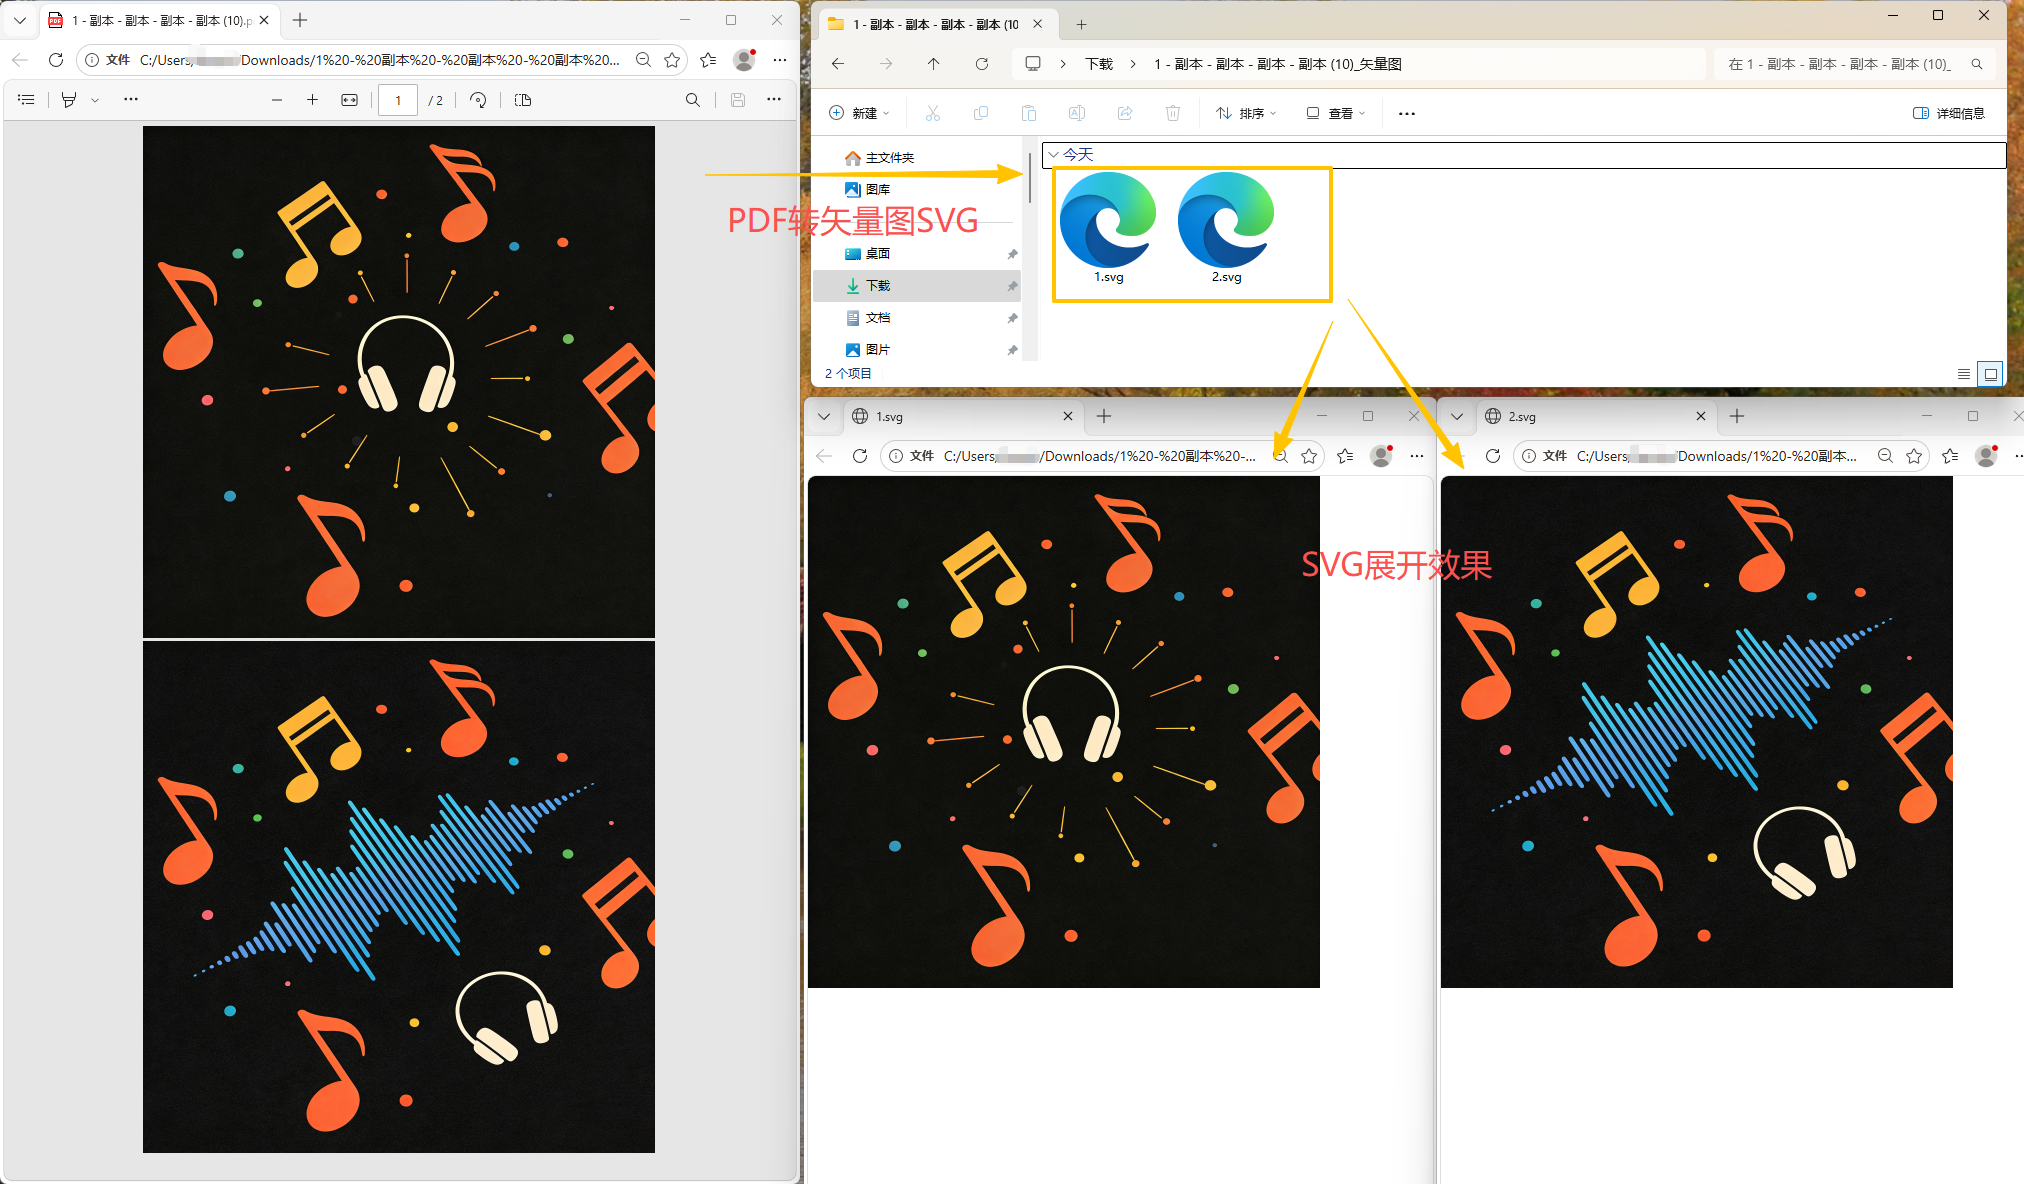
Task: Click the zoom in plus button in PDF toolbar
Action: click(312, 100)
